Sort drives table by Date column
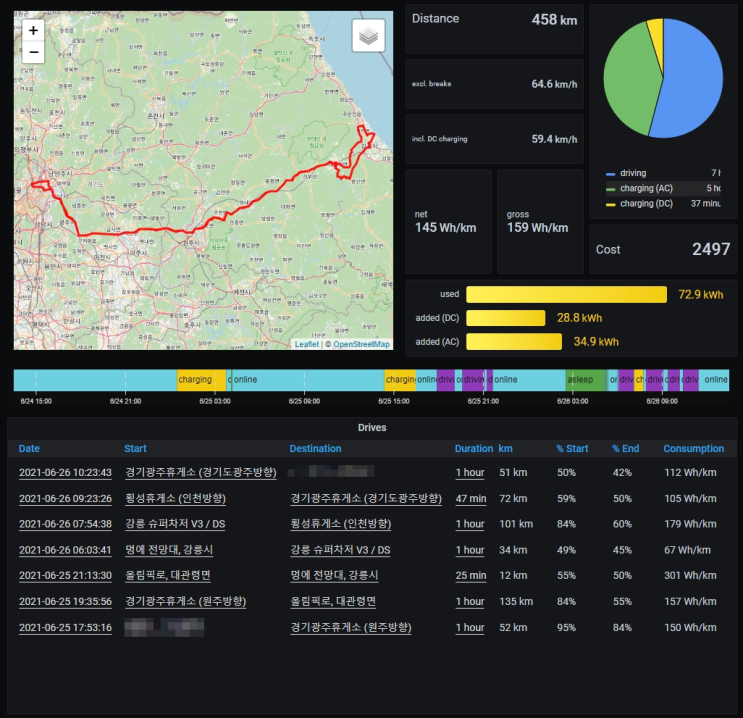The image size is (743, 718). (x=29, y=448)
